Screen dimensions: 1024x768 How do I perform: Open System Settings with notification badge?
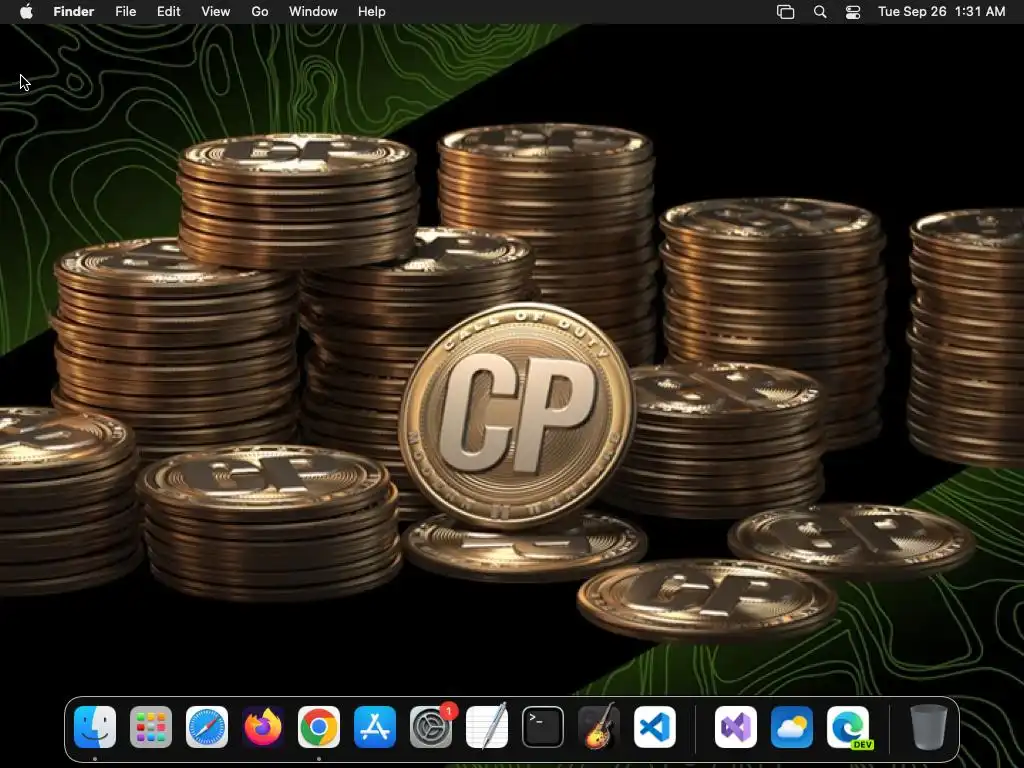click(431, 727)
